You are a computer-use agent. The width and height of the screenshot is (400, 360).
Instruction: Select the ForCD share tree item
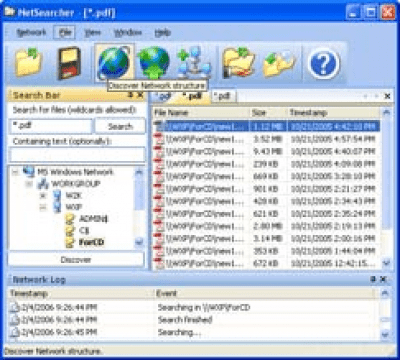91,242
